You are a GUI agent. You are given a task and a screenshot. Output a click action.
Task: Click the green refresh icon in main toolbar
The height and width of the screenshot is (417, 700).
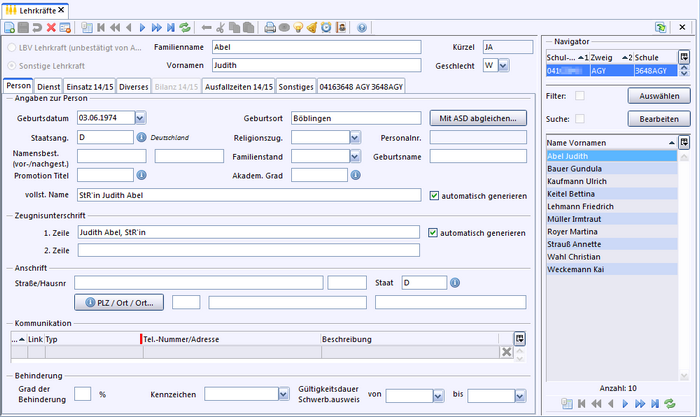pos(184,28)
